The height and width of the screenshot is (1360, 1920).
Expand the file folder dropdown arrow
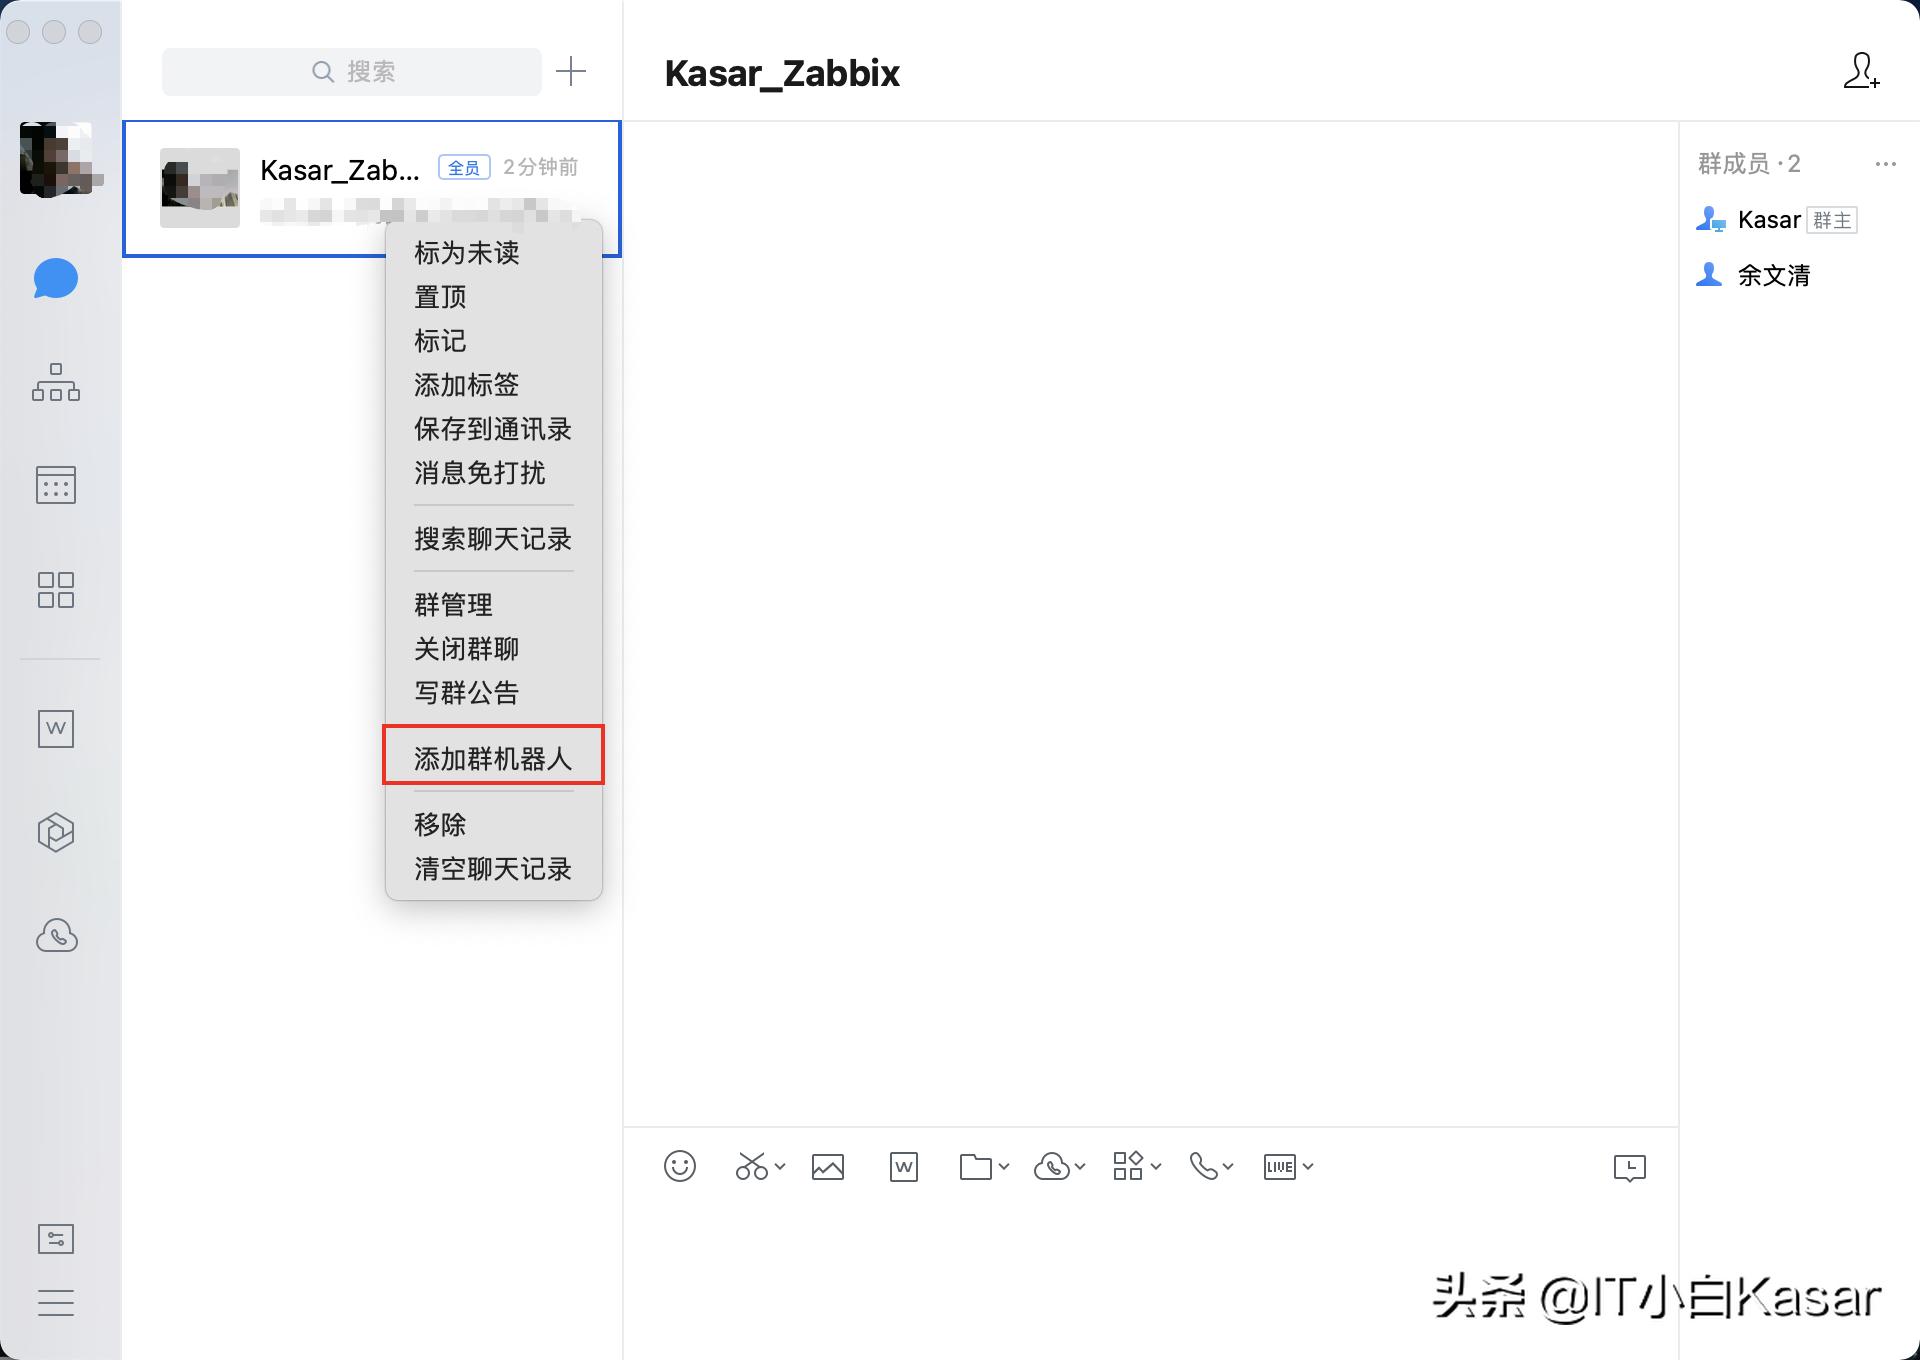tap(1004, 1167)
